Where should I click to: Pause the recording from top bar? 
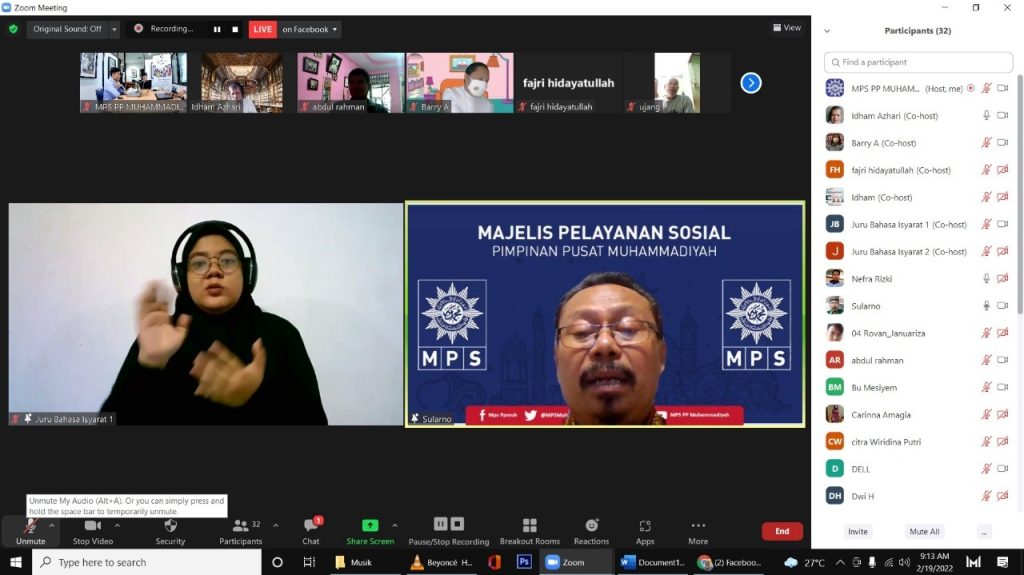click(x=217, y=29)
